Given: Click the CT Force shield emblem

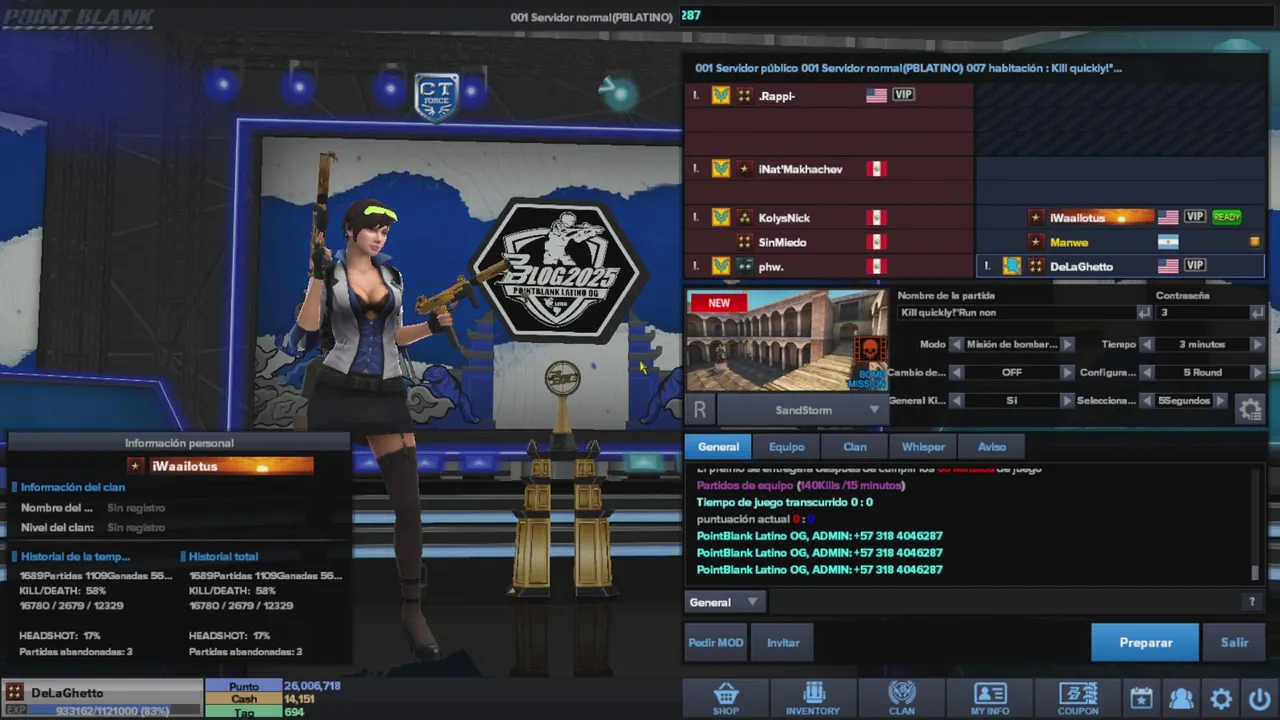Looking at the screenshot, I should 436,97.
